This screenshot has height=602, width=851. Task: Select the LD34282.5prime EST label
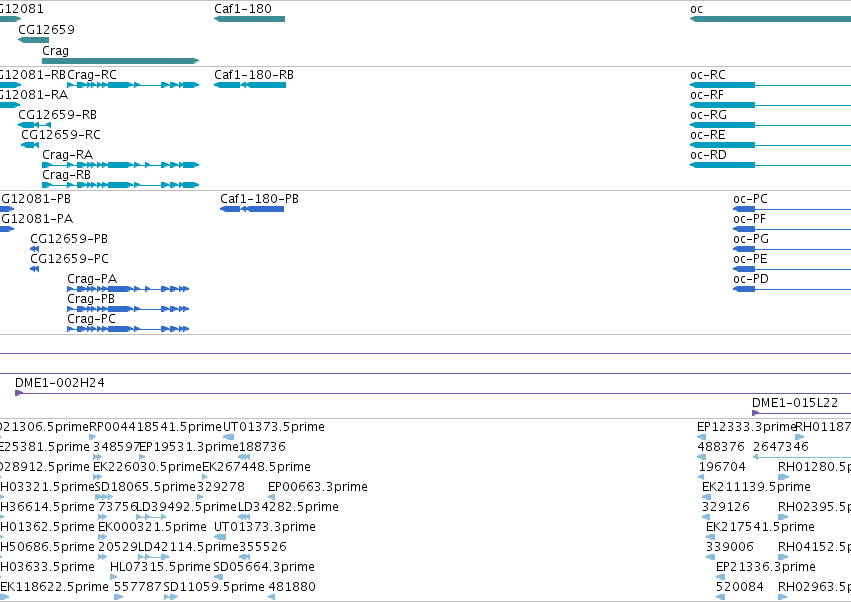(x=288, y=506)
